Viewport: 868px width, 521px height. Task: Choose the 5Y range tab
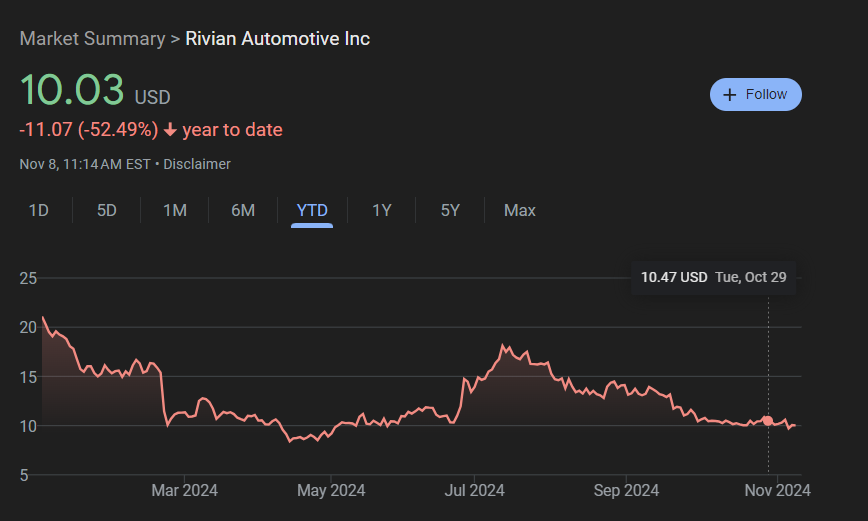click(450, 210)
